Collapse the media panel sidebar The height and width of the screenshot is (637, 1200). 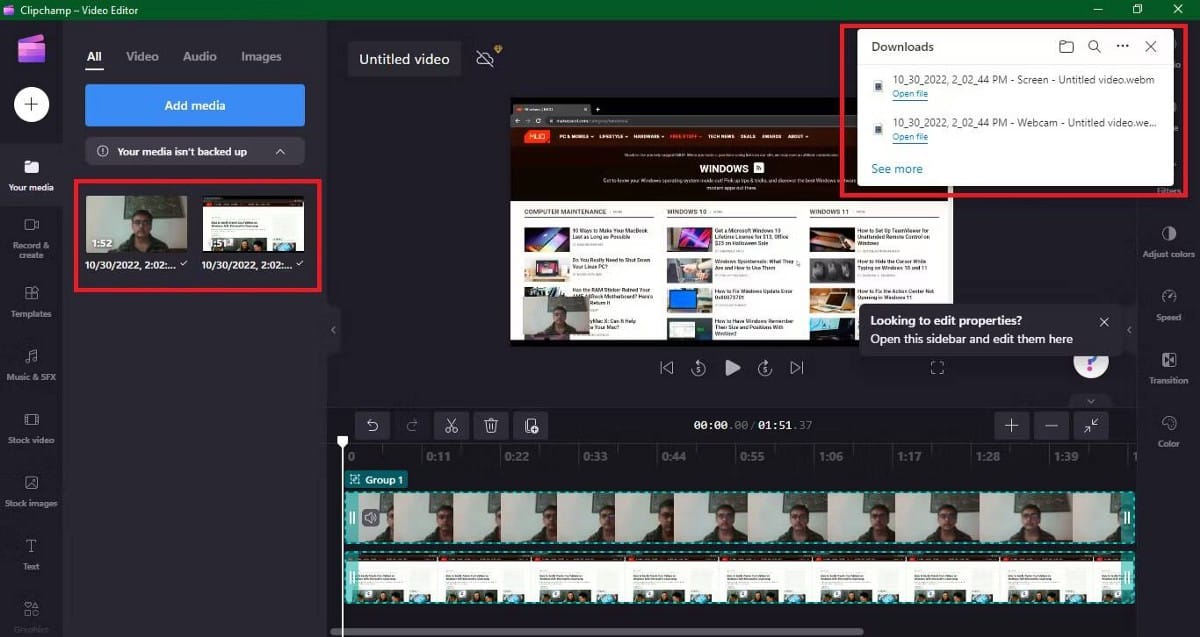333,330
